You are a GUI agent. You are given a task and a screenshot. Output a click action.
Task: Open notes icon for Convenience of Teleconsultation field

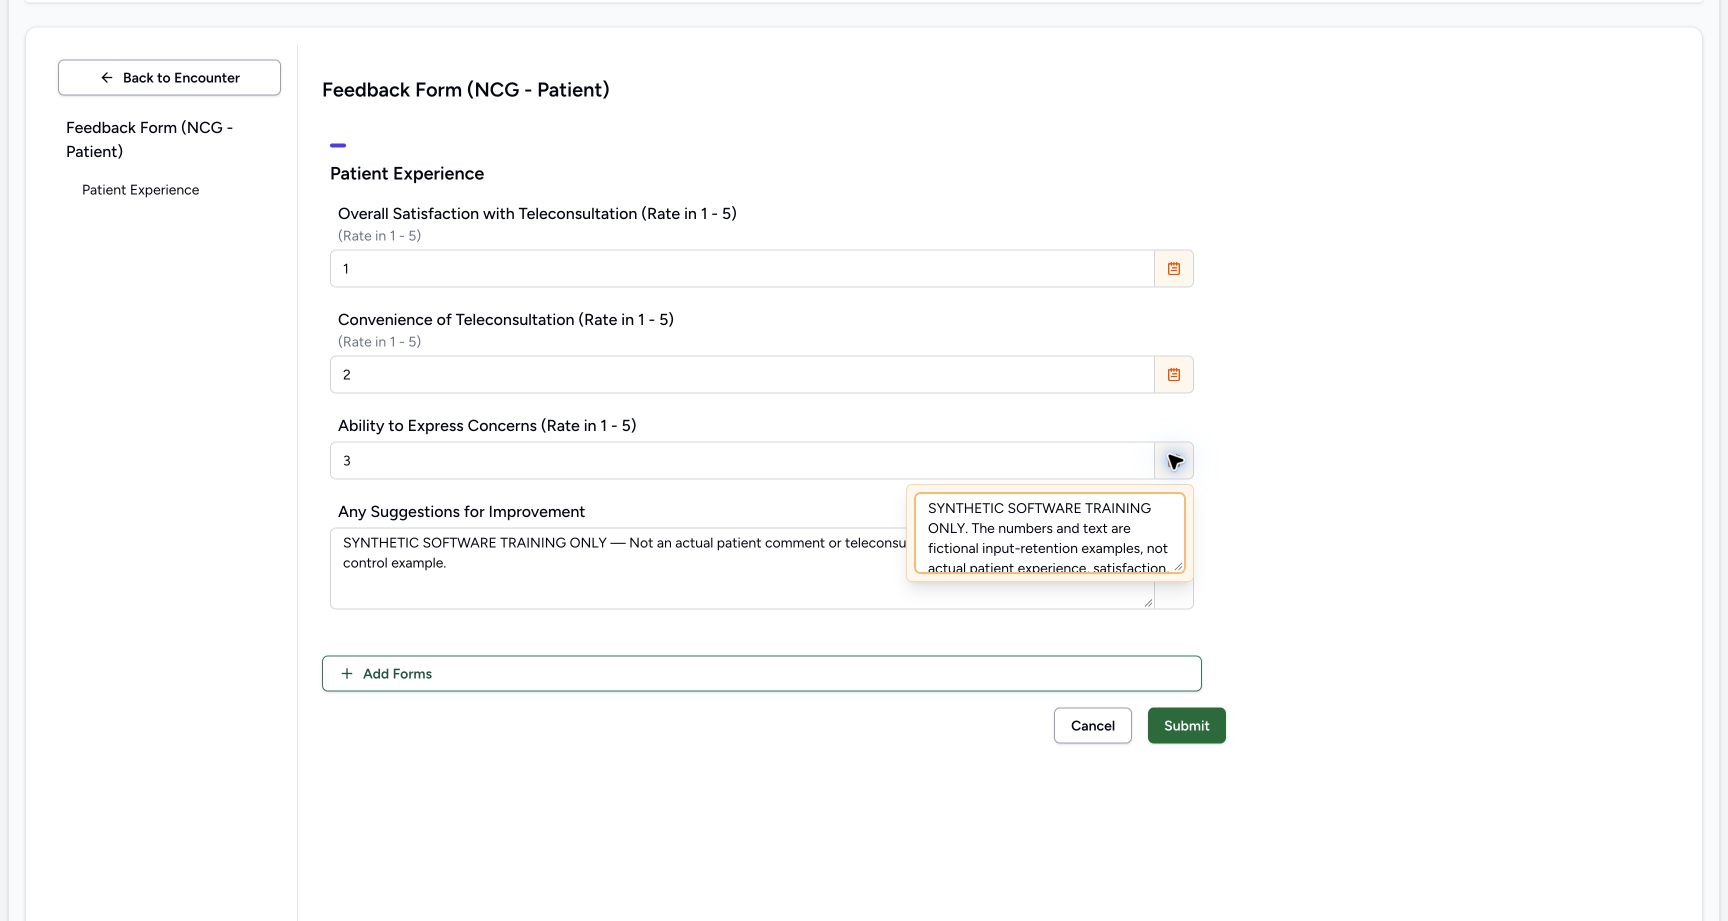pos(1174,375)
